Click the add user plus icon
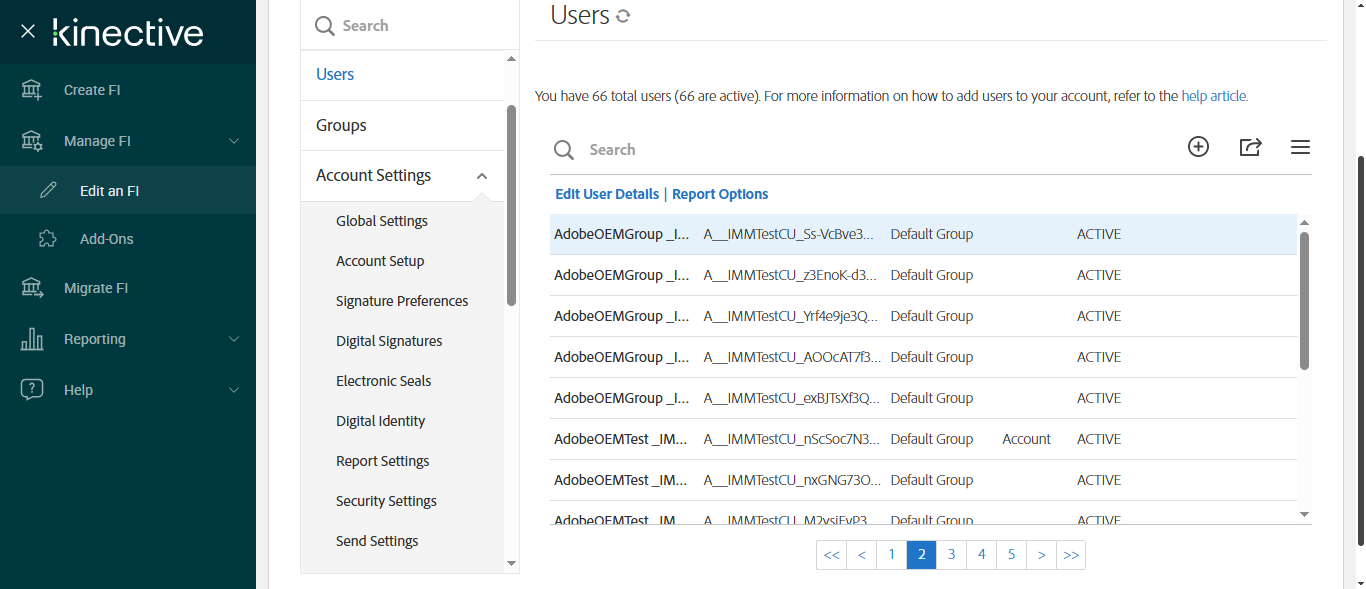The height and width of the screenshot is (589, 1366). point(1198,147)
